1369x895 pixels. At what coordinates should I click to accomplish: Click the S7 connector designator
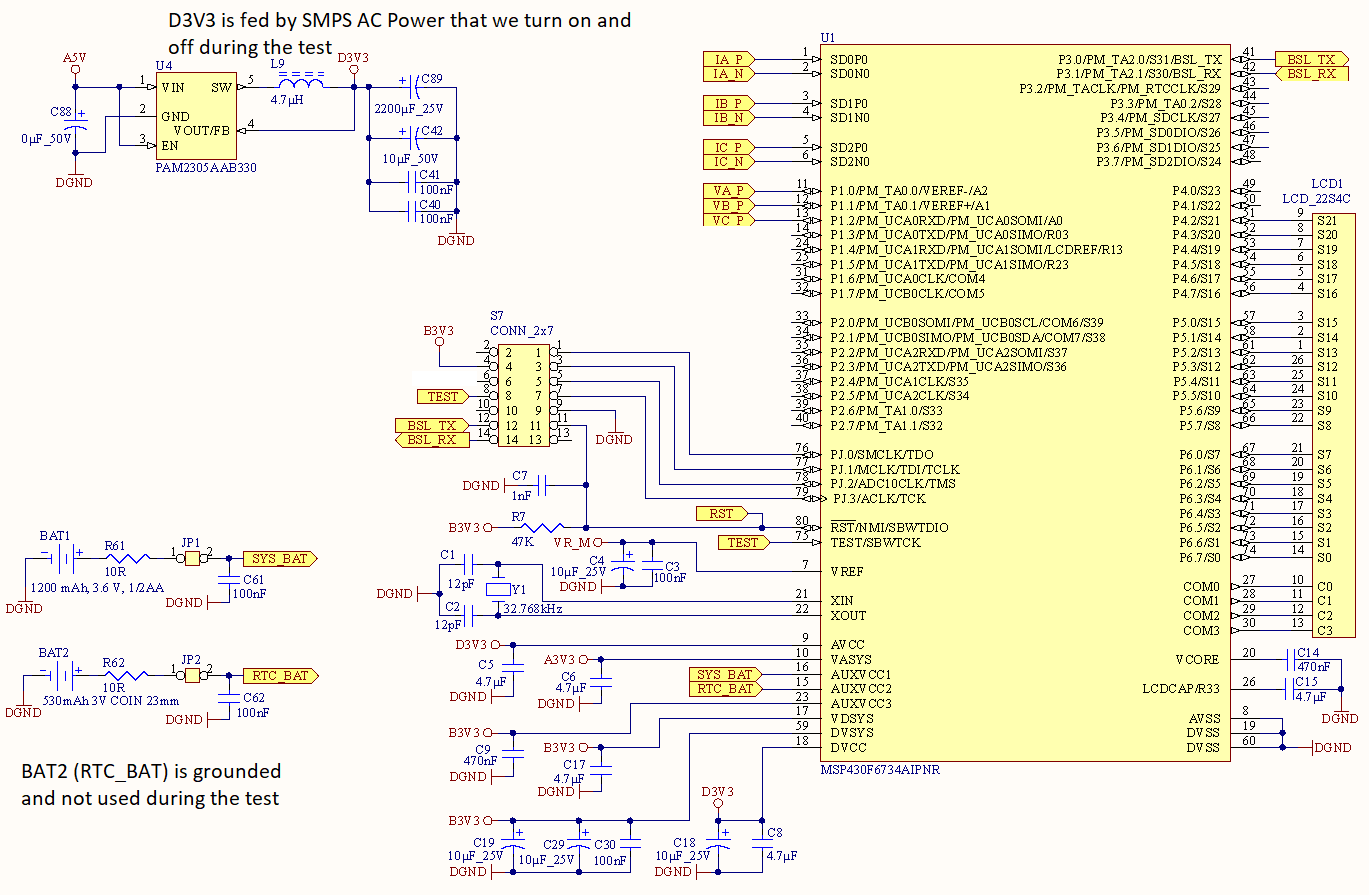[x=496, y=316]
